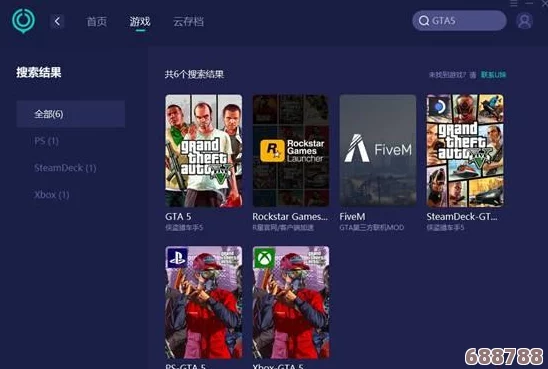Switch to the 云存档 tab
The height and width of the screenshot is (369, 548).
tap(188, 22)
